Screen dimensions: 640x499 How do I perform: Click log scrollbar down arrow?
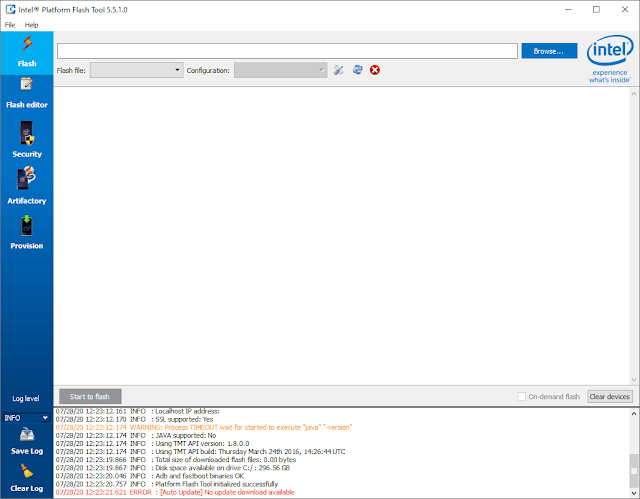[634, 493]
